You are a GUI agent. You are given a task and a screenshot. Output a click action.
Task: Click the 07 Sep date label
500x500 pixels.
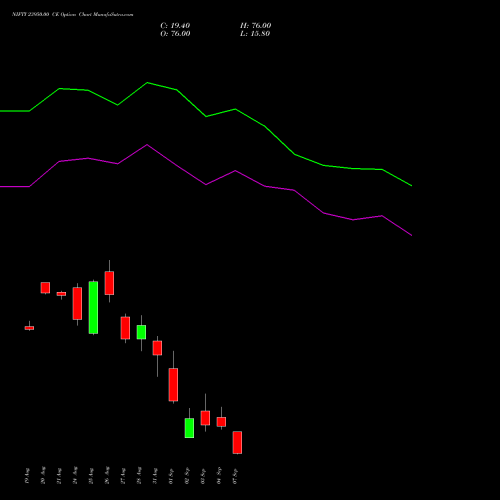coord(235,476)
